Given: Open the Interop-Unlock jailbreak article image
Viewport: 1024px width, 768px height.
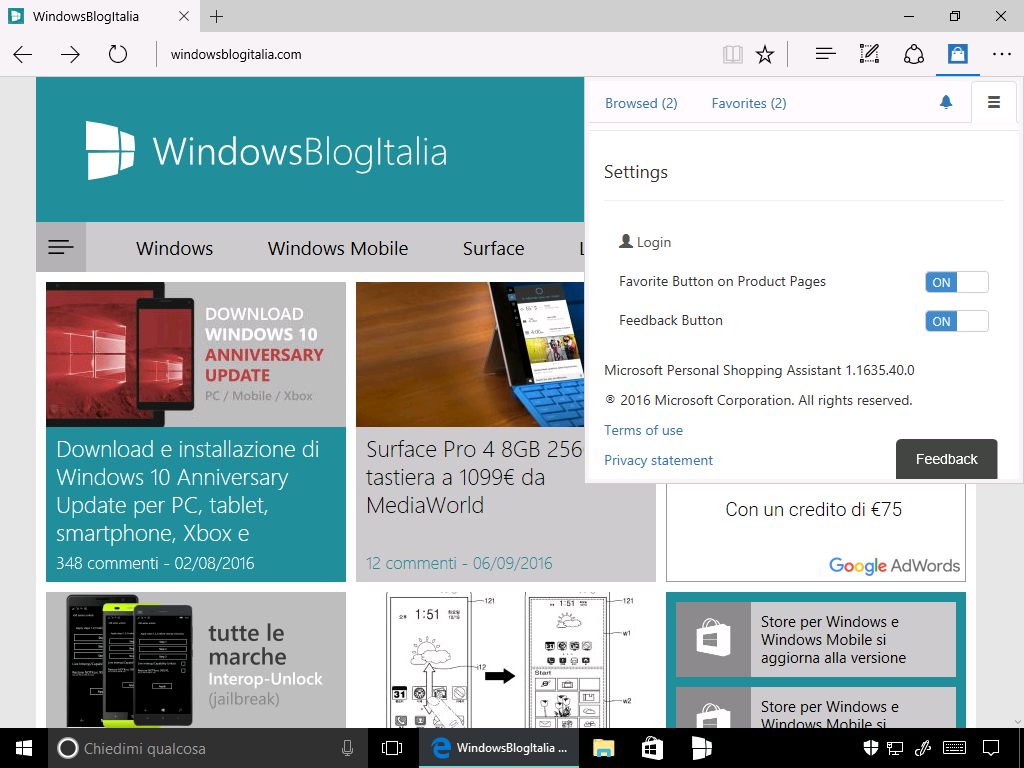Looking at the screenshot, I should (x=196, y=660).
